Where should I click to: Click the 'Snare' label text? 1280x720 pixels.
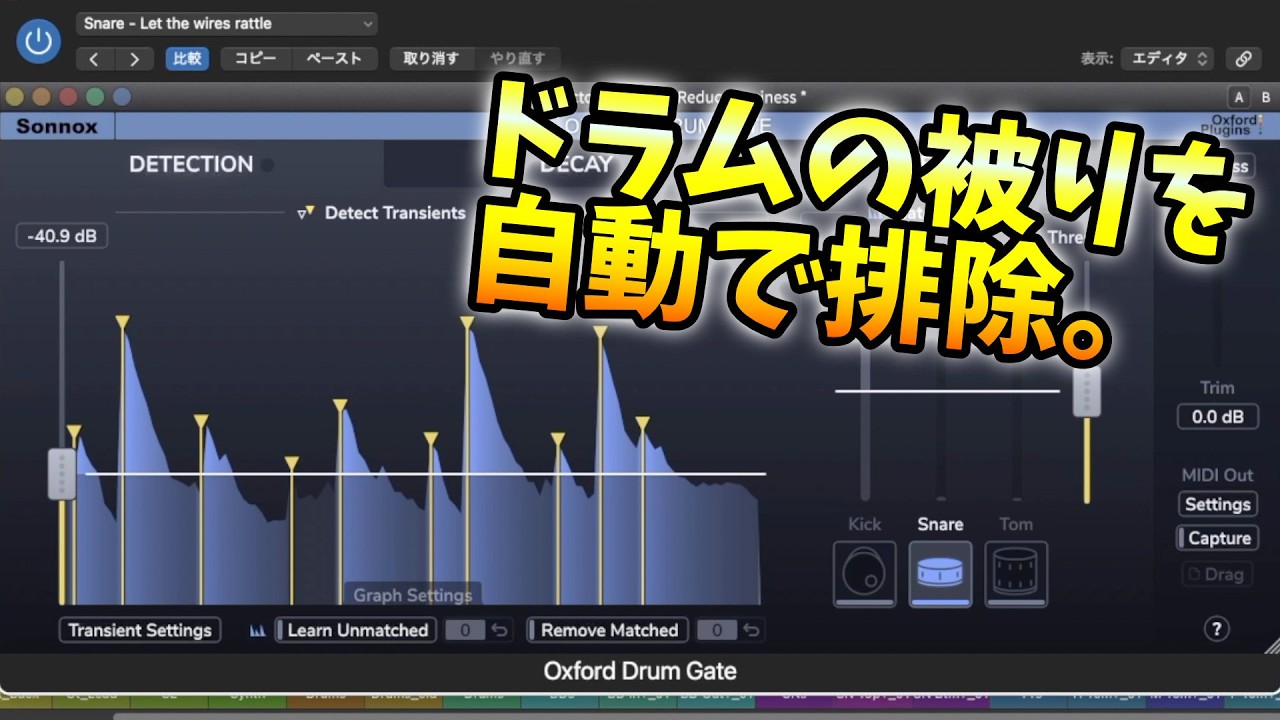click(x=940, y=524)
